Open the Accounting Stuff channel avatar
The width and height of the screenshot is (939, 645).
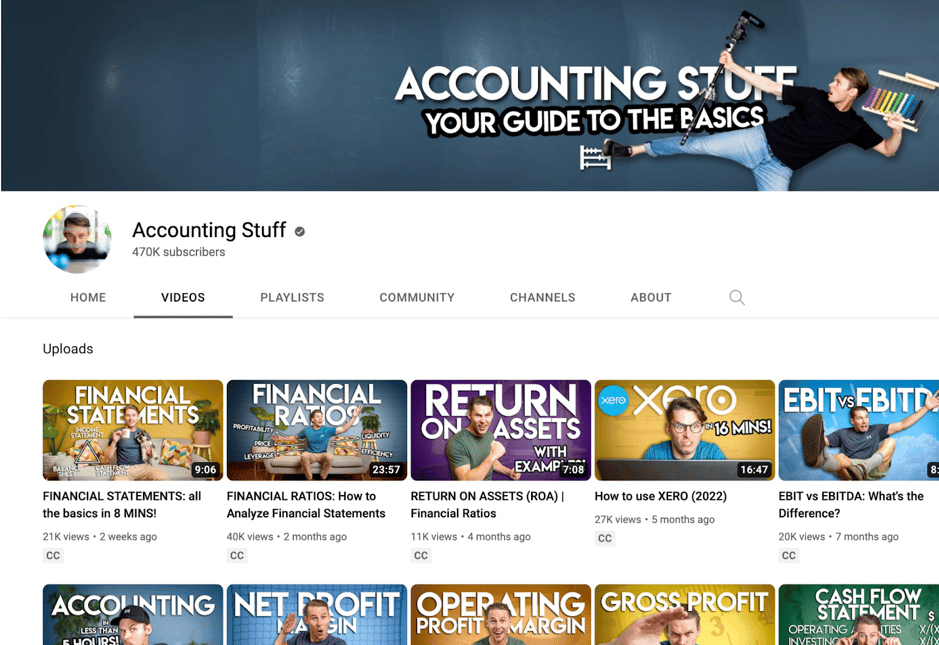(x=77, y=239)
